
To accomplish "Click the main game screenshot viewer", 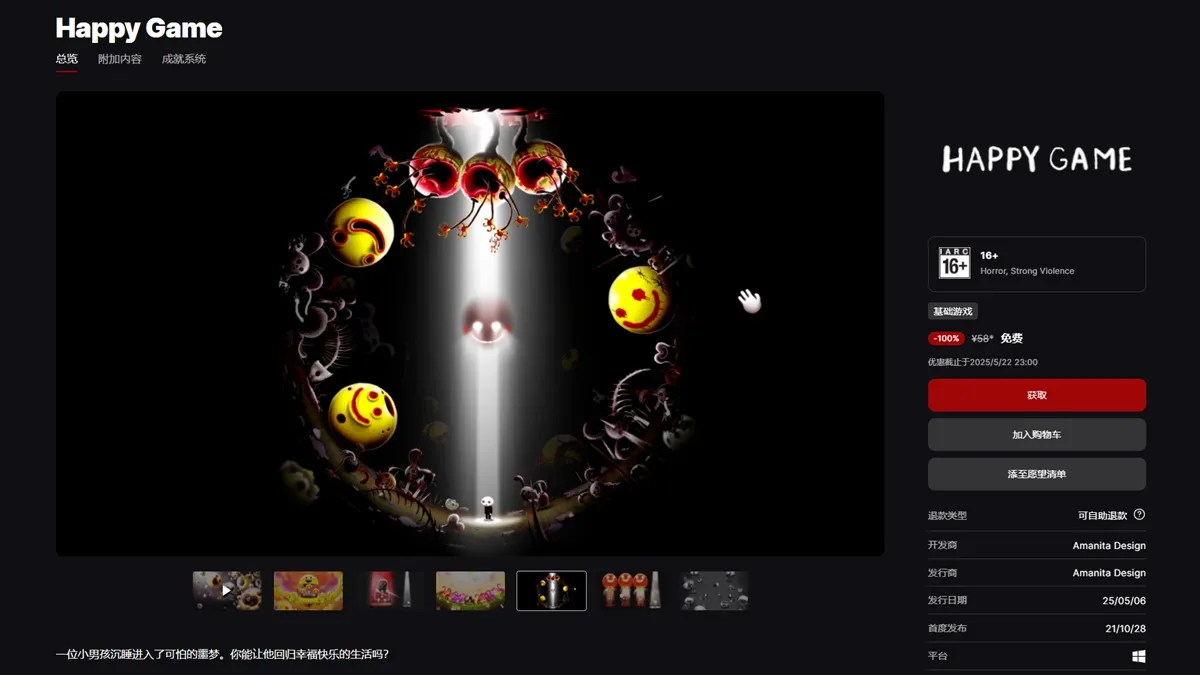I will (470, 324).
